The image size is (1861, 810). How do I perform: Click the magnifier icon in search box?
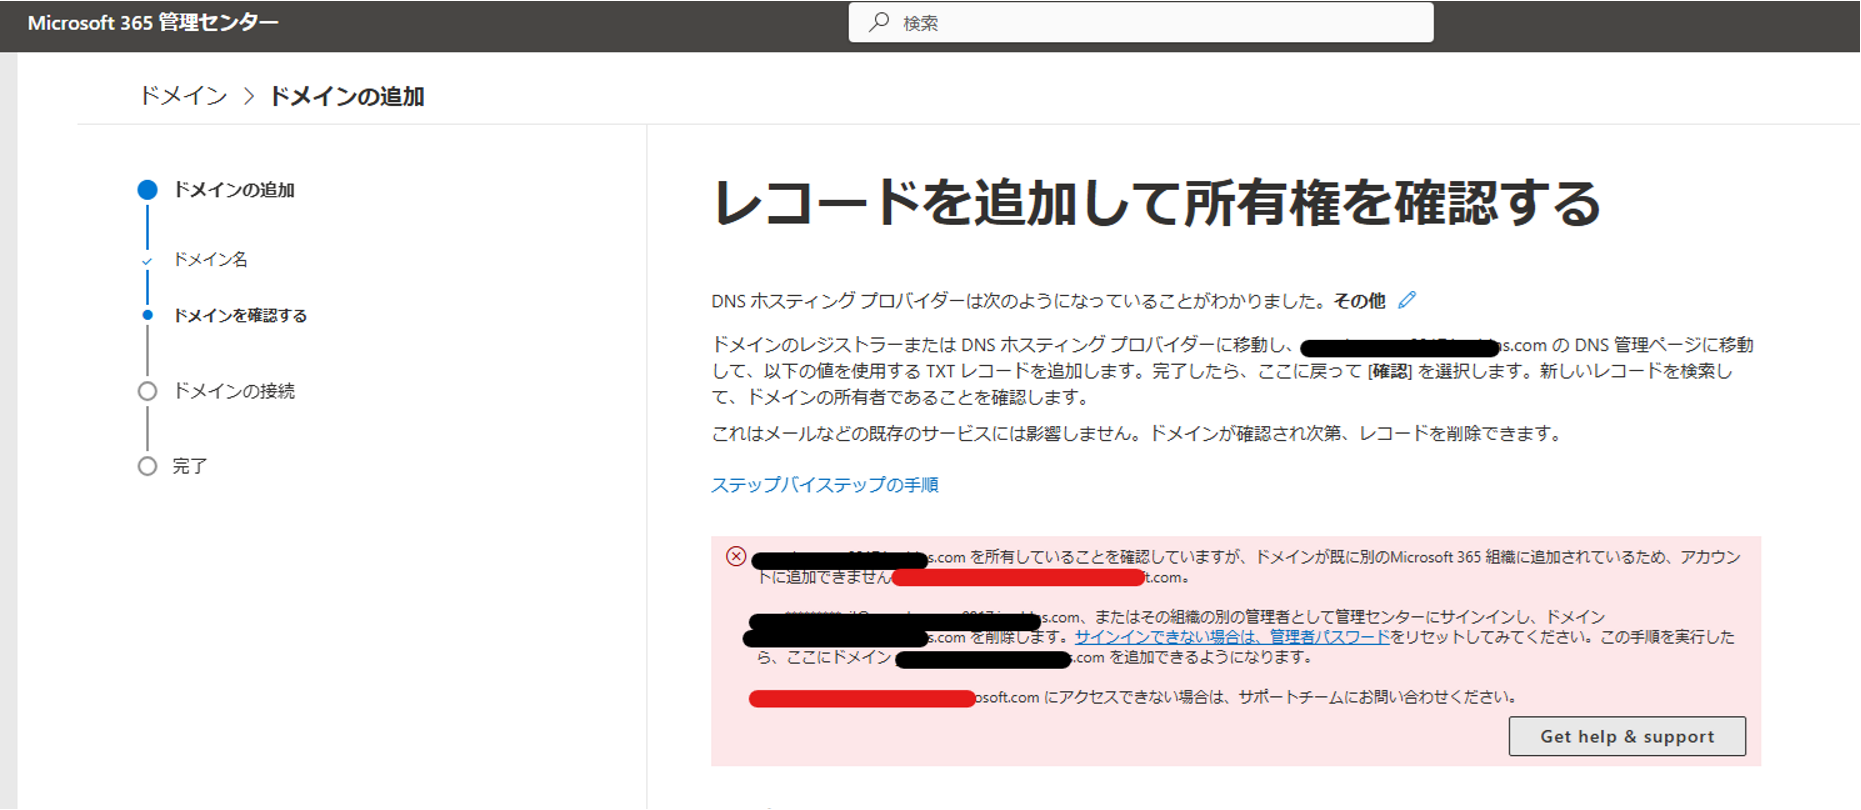click(879, 22)
